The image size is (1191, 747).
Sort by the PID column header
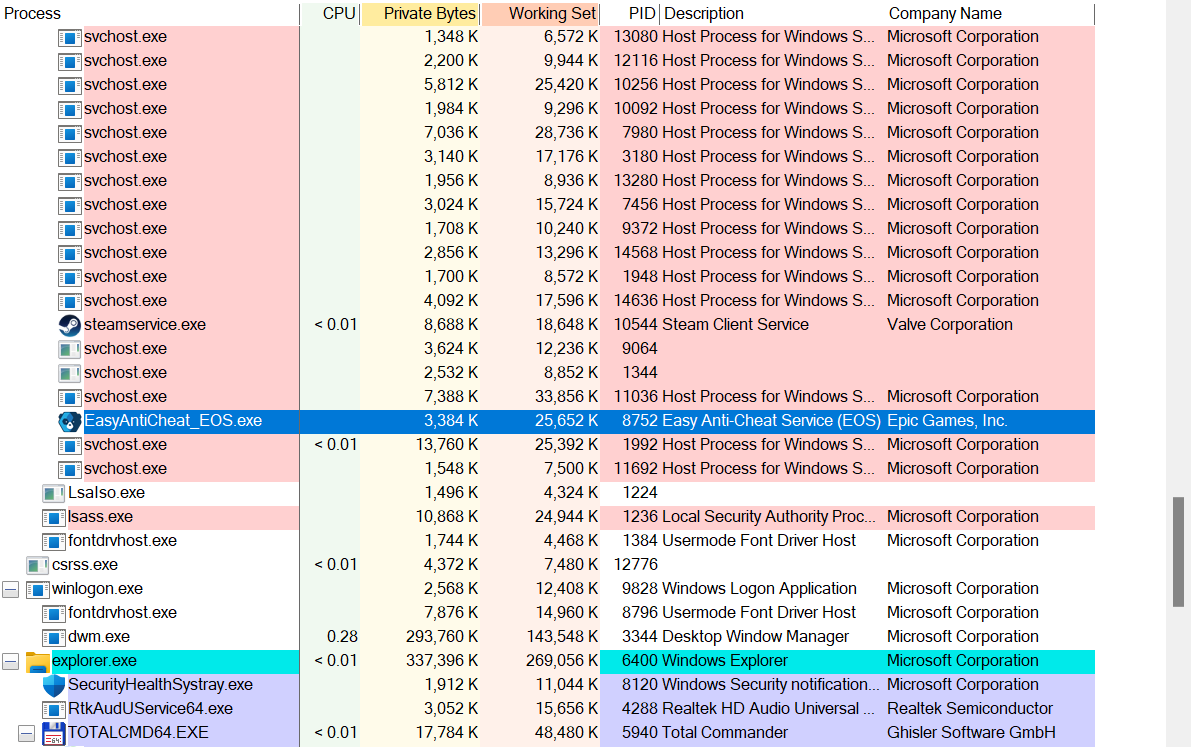(630, 14)
